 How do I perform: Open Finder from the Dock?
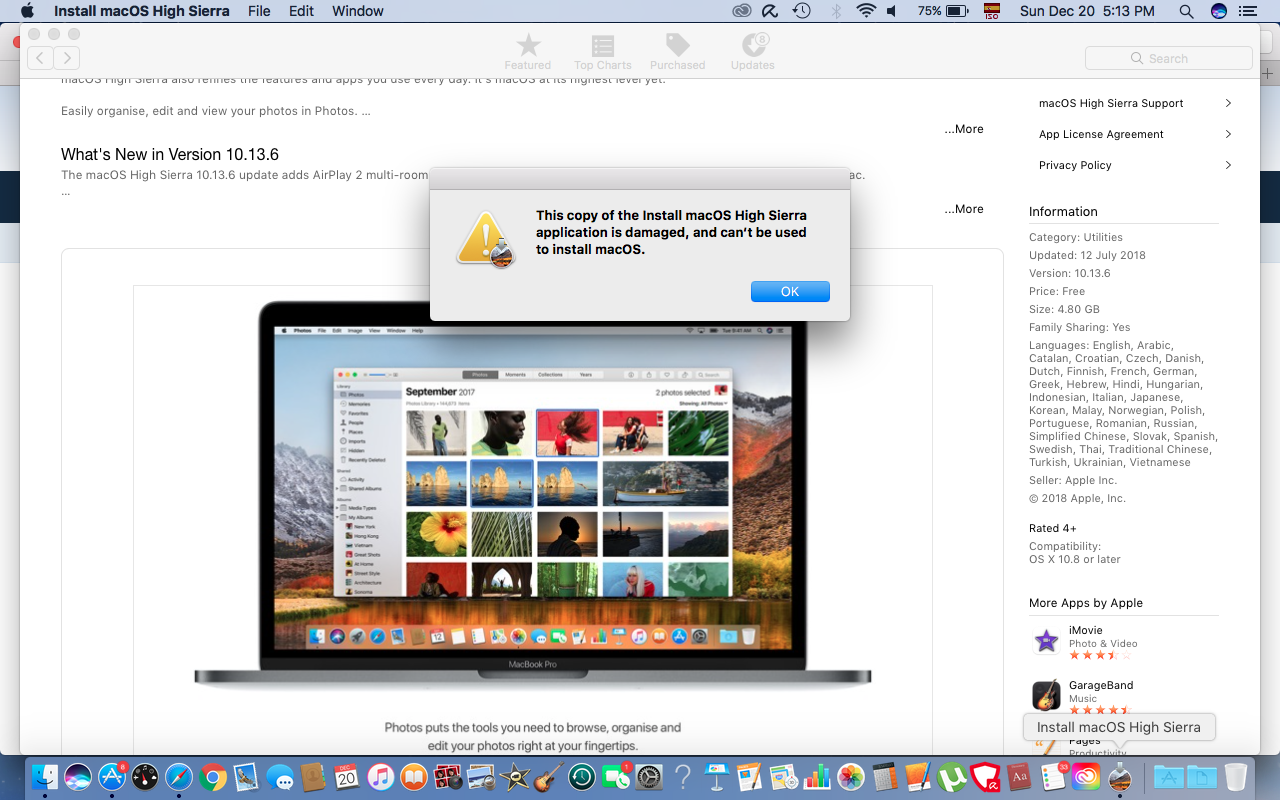[x=45, y=777]
